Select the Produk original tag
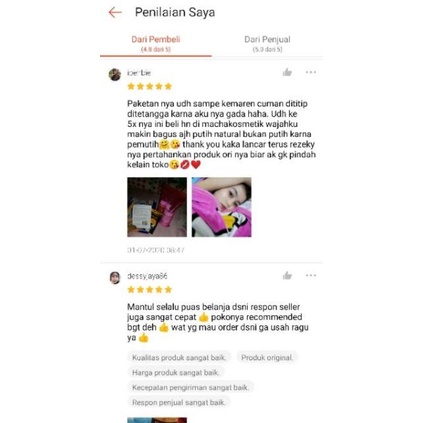The width and height of the screenshot is (423, 423). click(x=267, y=358)
